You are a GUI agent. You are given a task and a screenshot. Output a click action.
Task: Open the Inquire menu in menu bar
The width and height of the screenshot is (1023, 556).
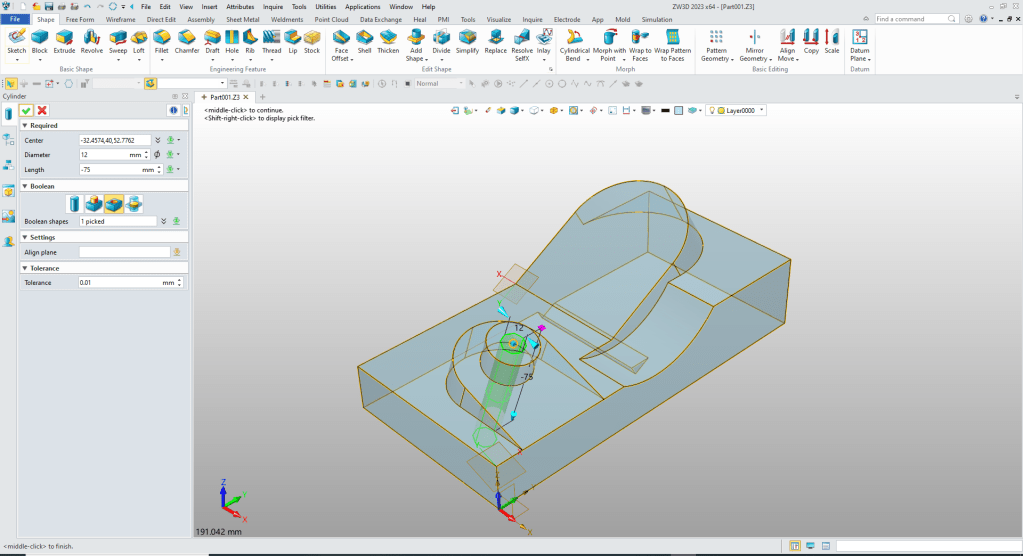273,6
